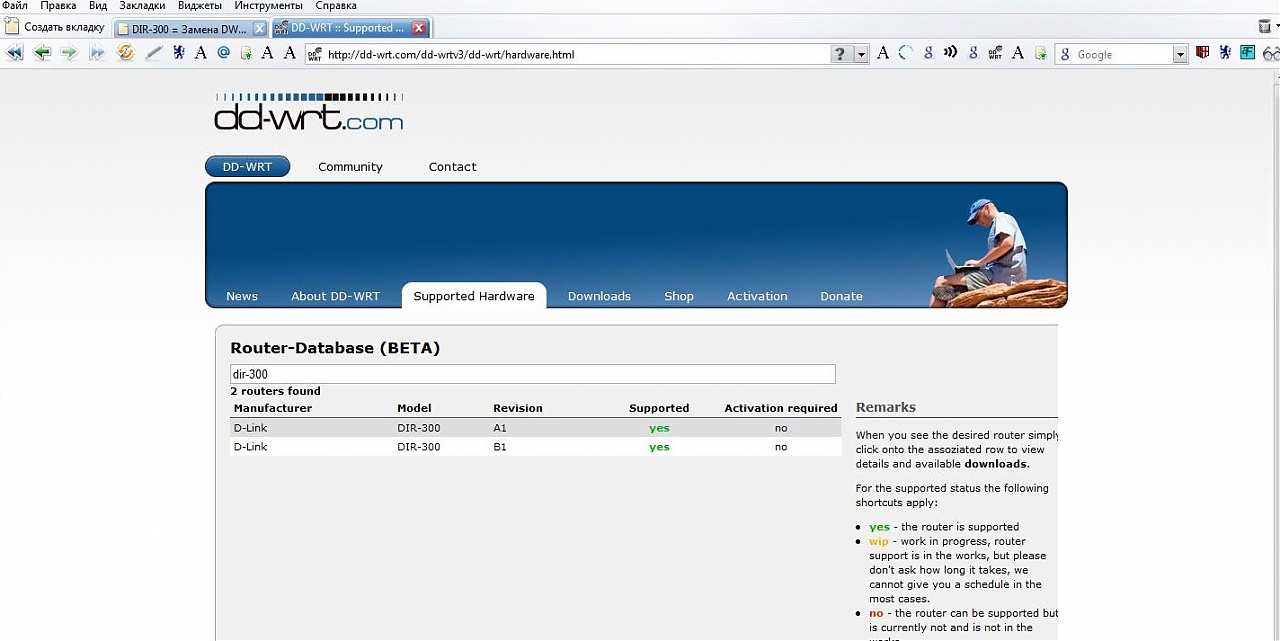Screen dimensions: 1280x641
Task: Click the green yes in row A1
Action: 659,428
